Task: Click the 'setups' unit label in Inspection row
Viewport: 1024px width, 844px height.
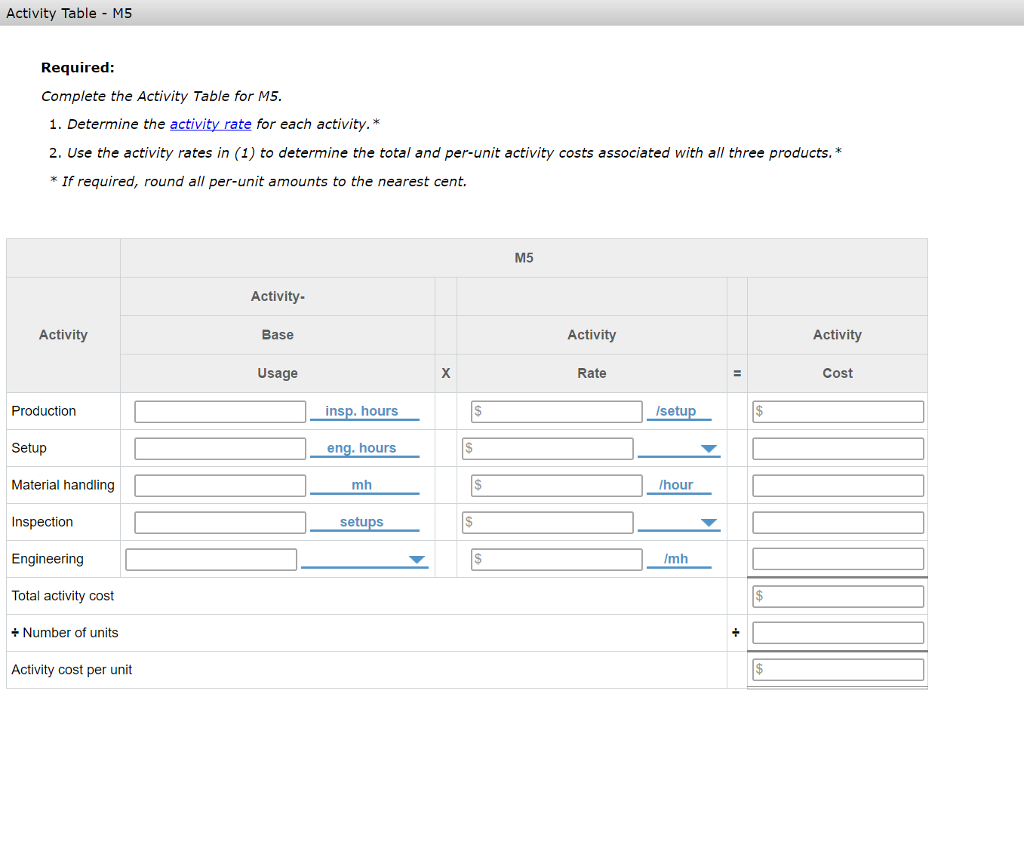Action: [362, 522]
